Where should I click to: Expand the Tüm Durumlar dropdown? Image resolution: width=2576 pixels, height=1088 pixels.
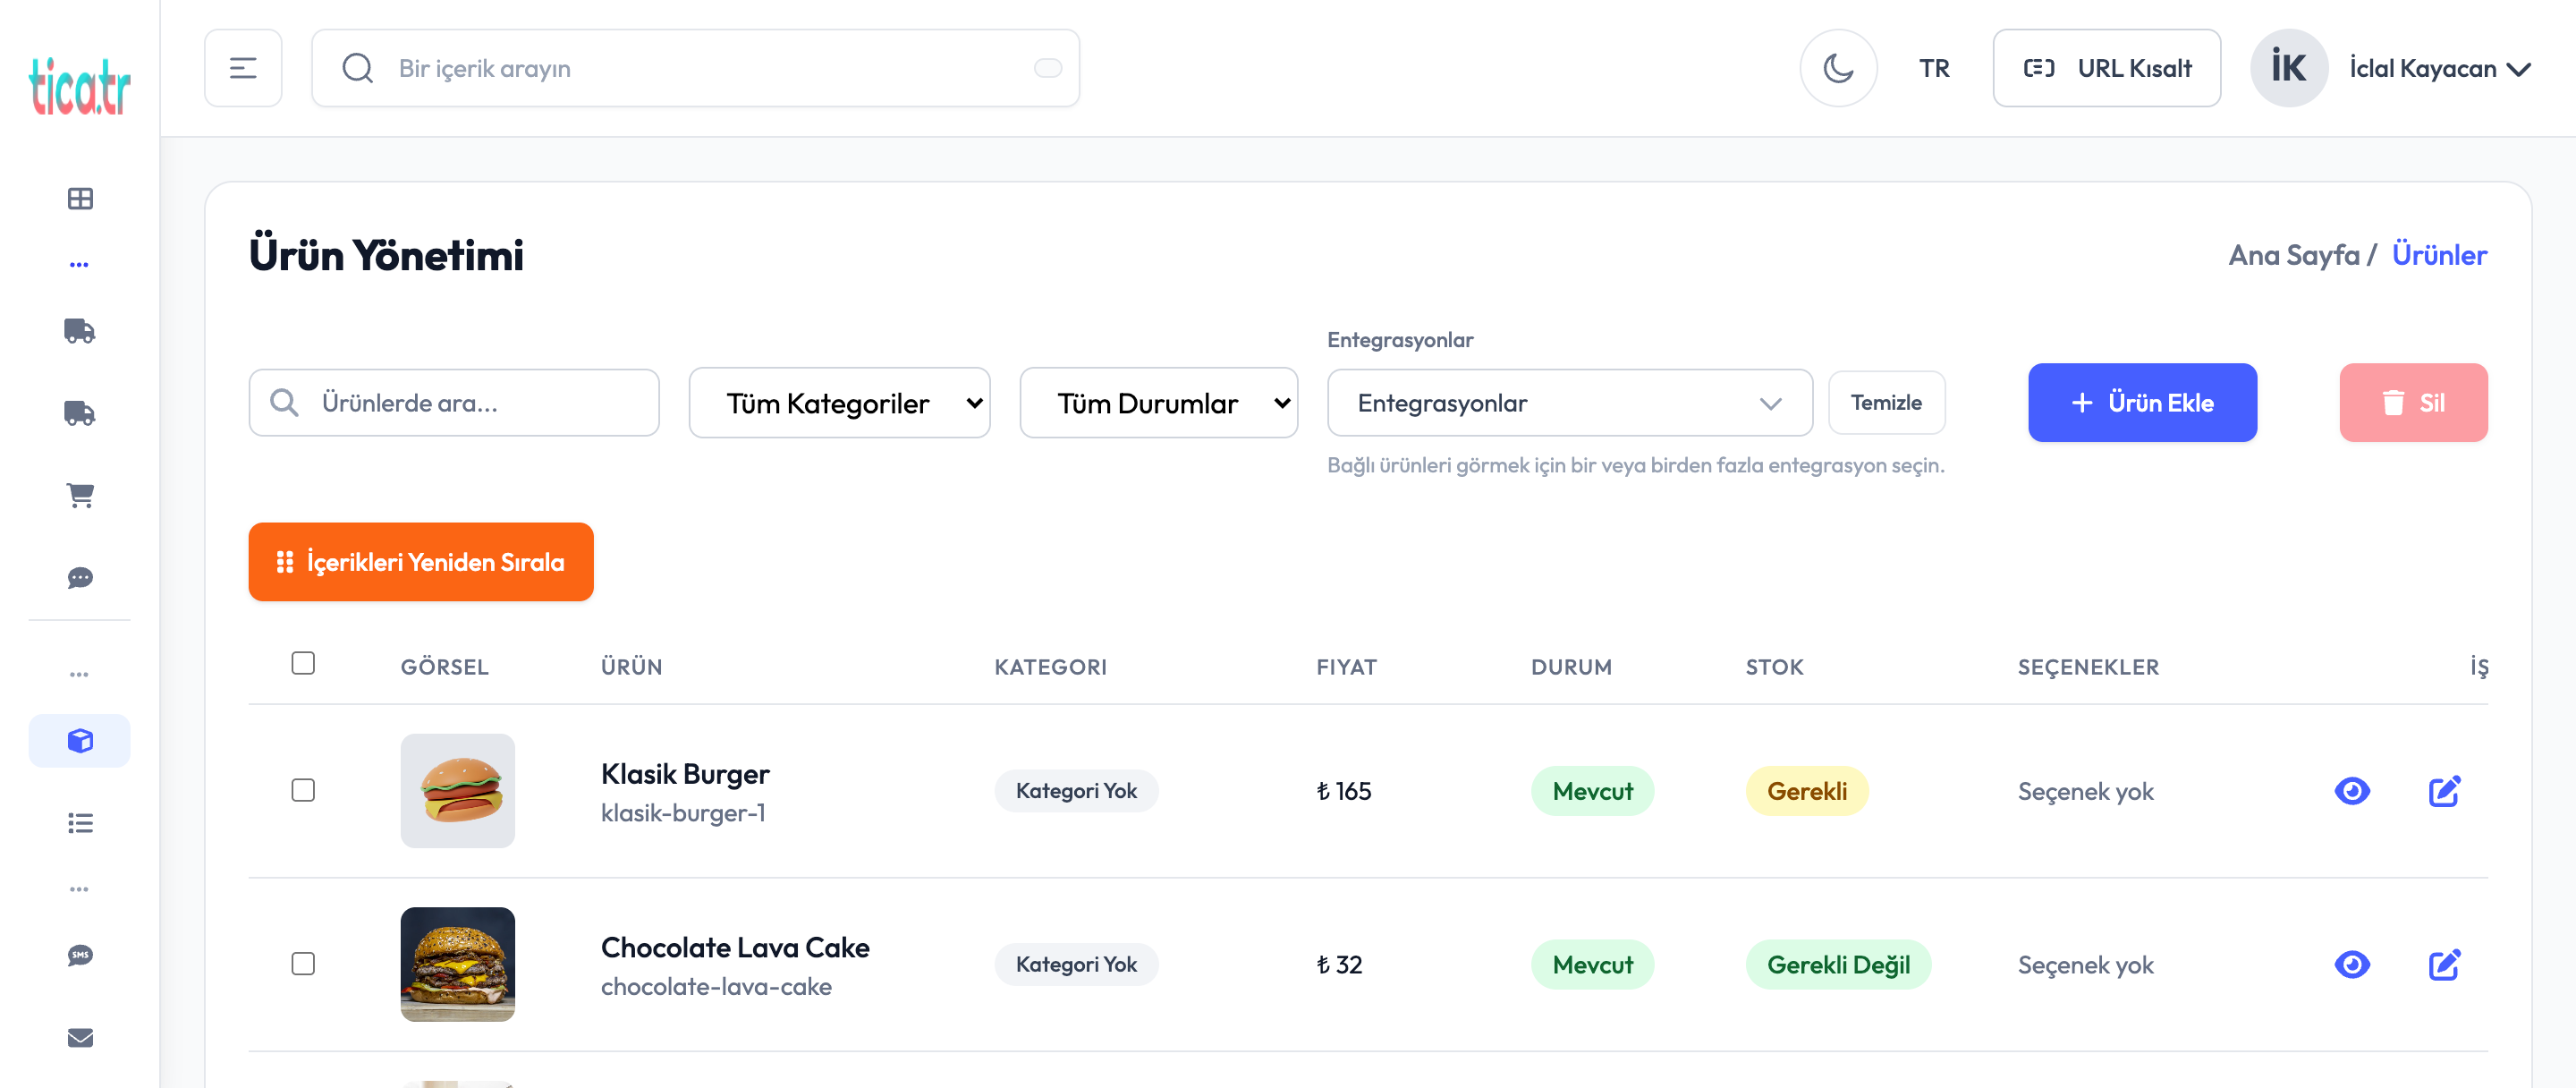pyautogui.click(x=1158, y=403)
